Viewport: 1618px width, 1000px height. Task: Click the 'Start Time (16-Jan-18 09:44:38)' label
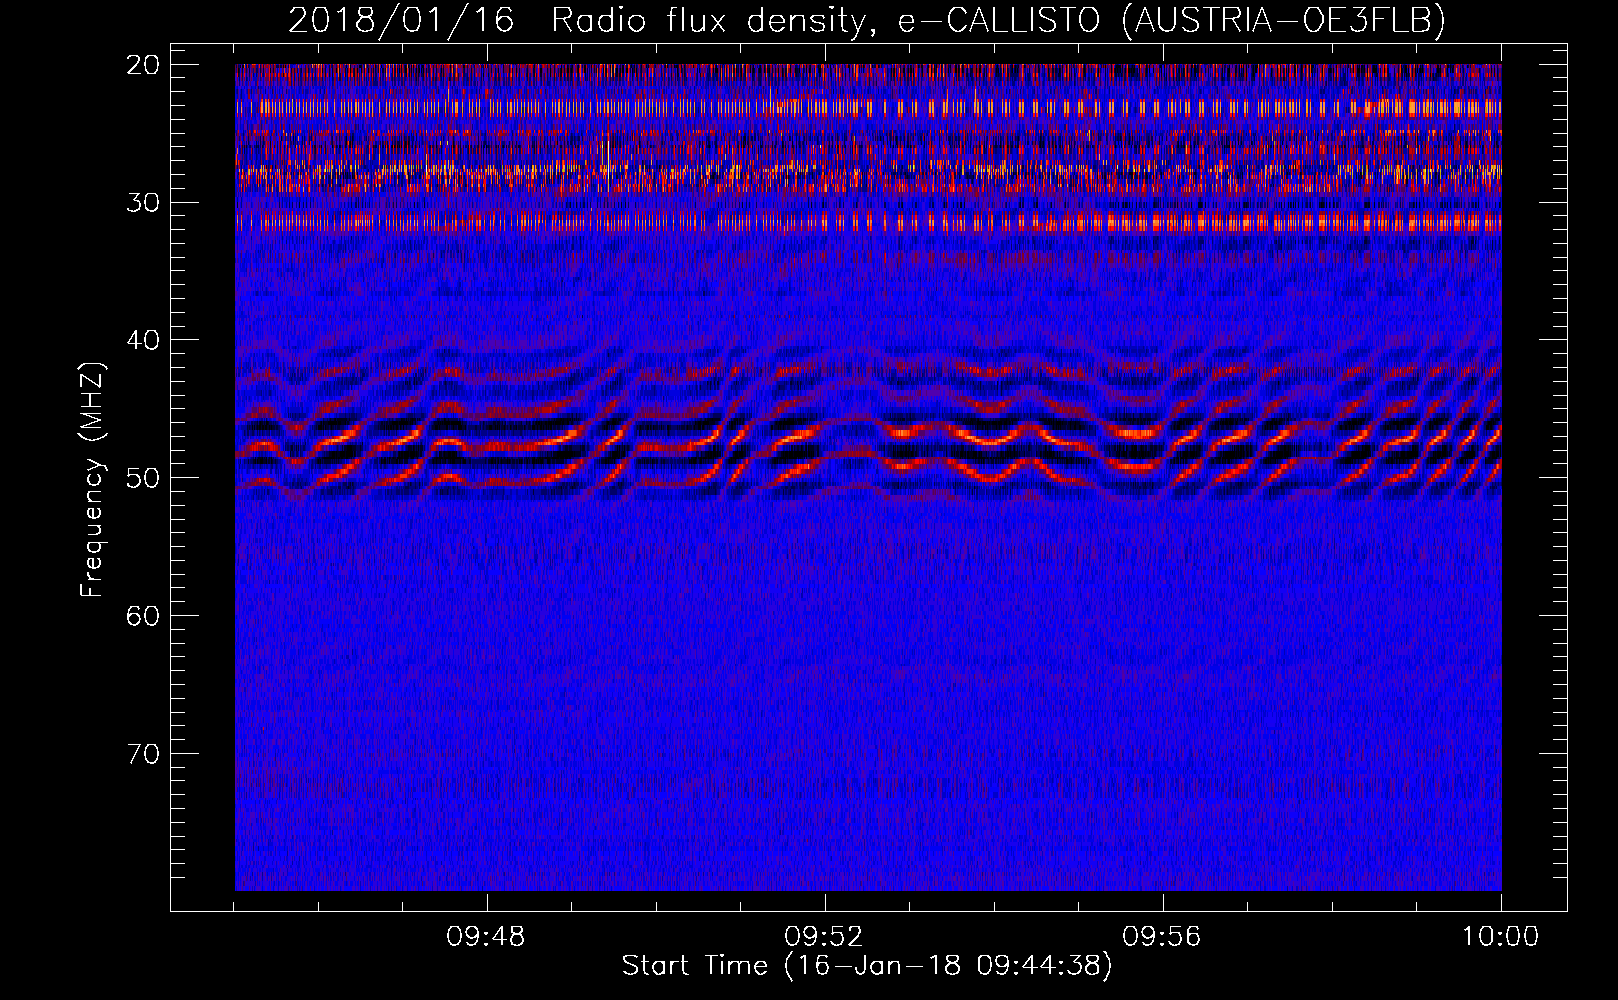tap(867, 966)
